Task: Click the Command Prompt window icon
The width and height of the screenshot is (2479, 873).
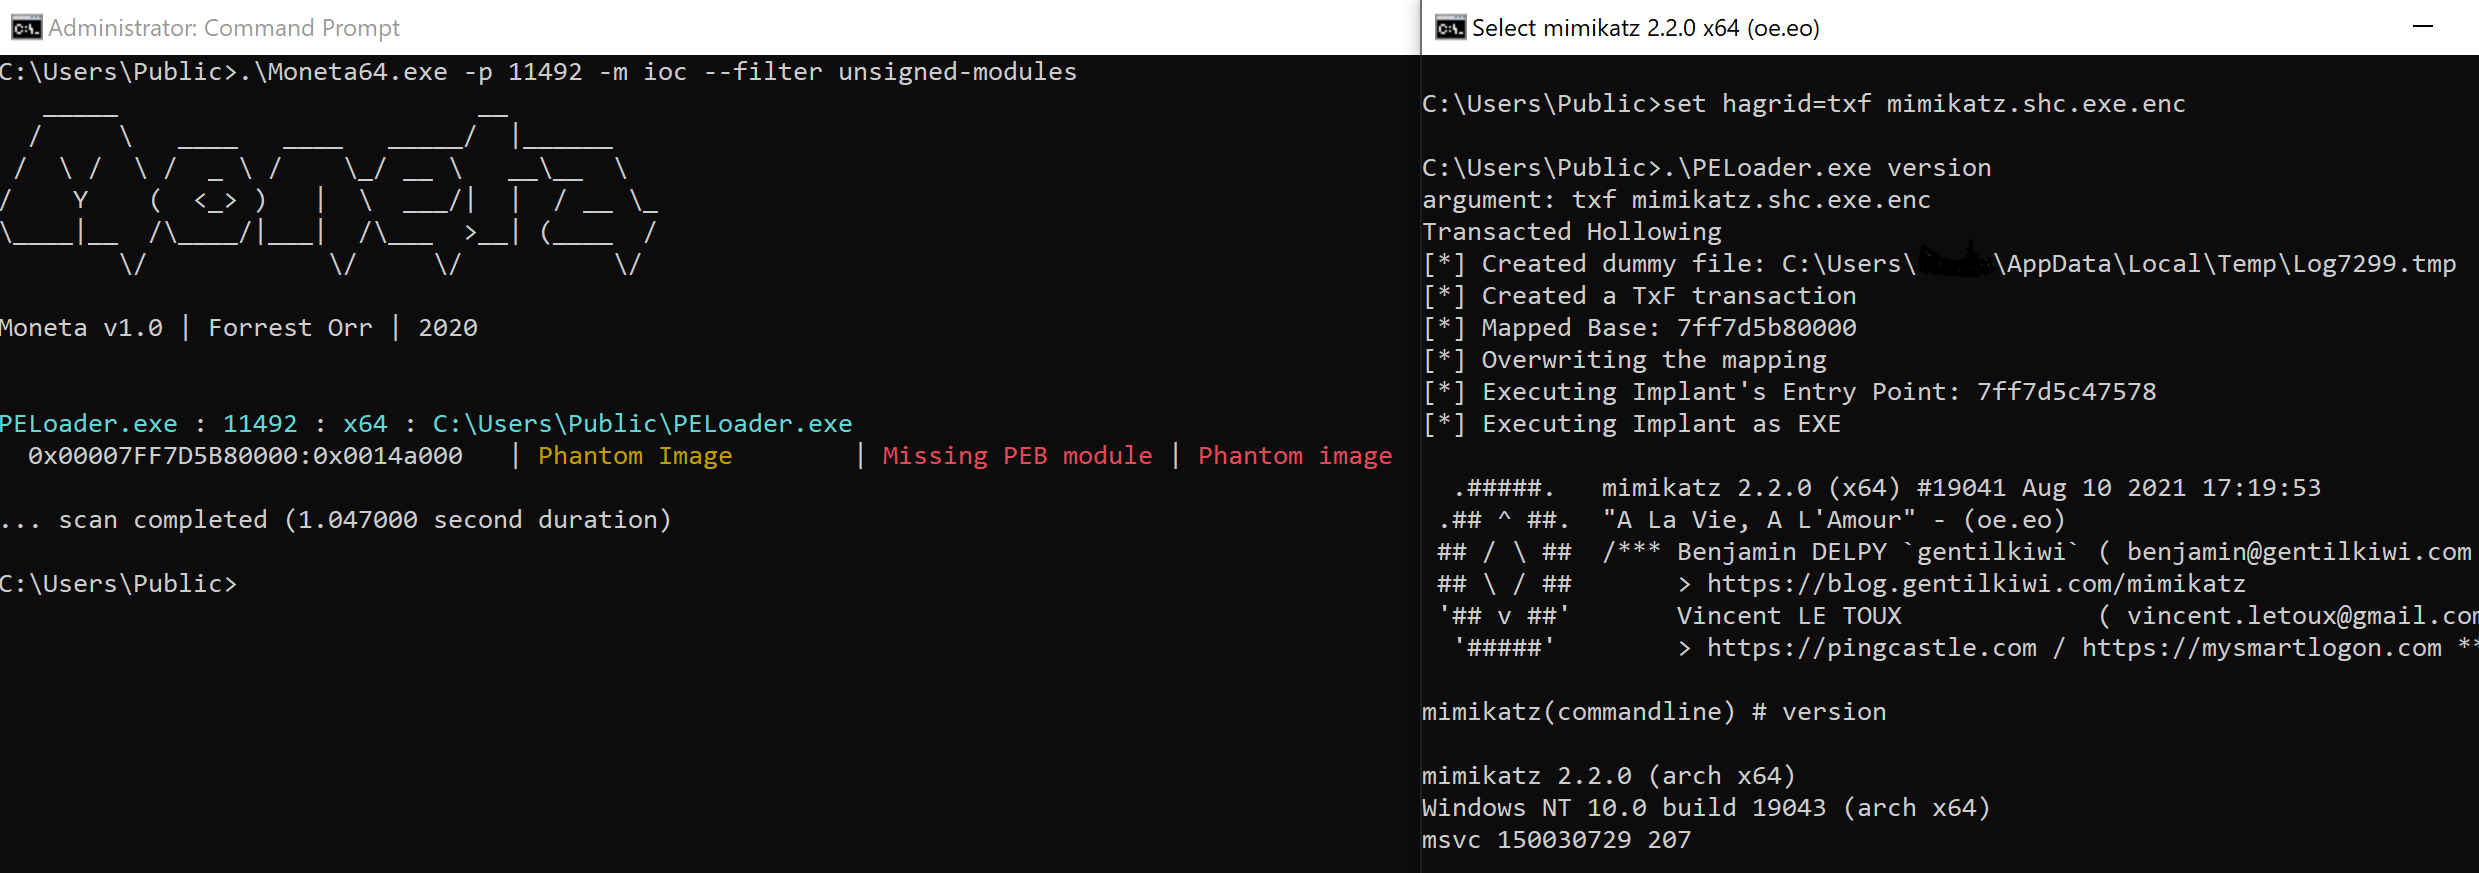Action: tap(26, 27)
